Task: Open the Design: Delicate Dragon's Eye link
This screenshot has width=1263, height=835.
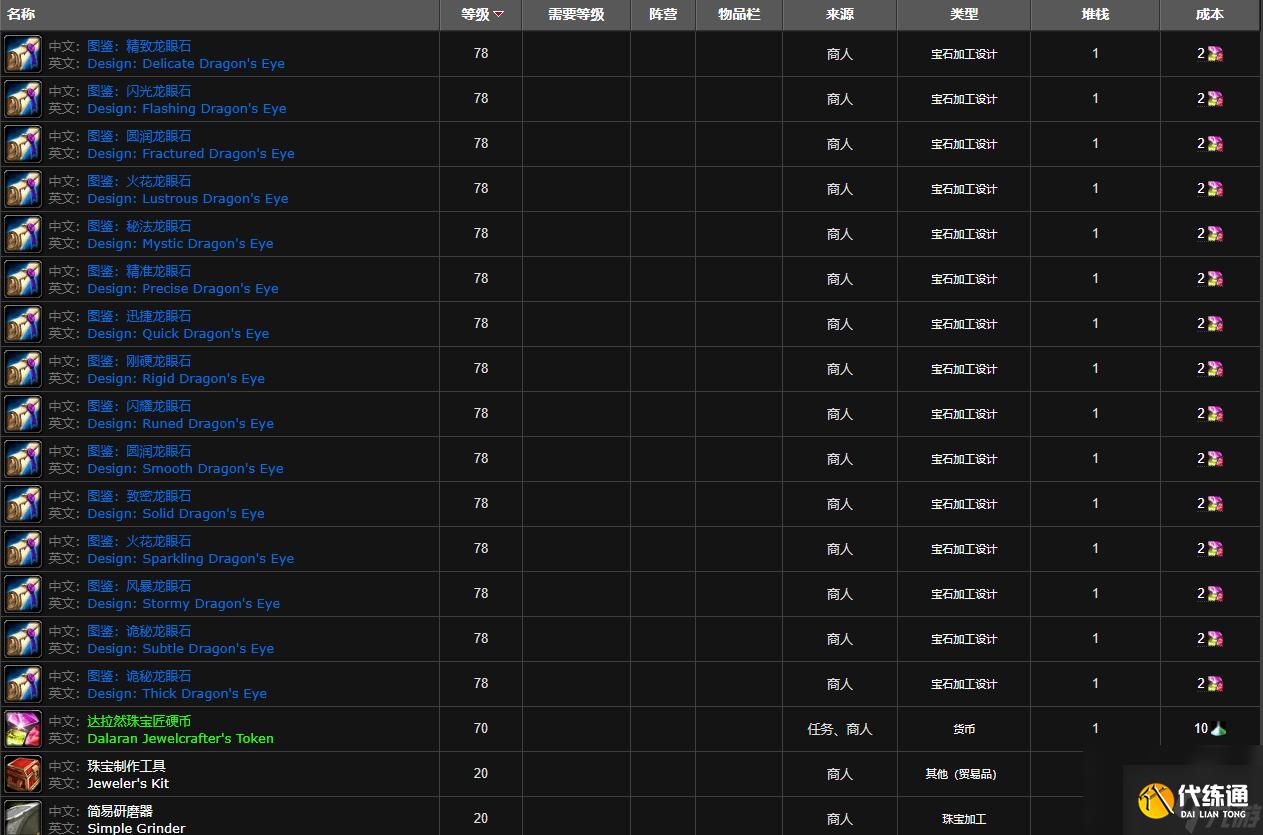Action: 186,63
